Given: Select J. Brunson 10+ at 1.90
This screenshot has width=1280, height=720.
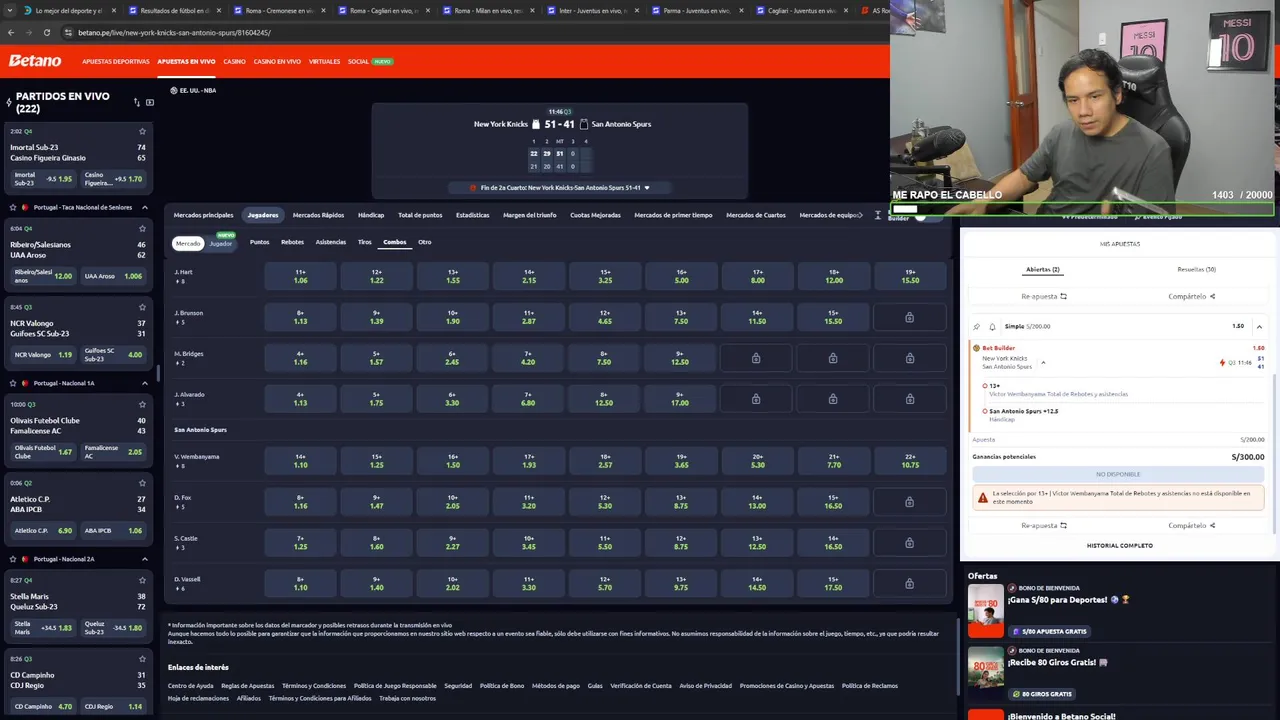Looking at the screenshot, I should [x=452, y=317].
